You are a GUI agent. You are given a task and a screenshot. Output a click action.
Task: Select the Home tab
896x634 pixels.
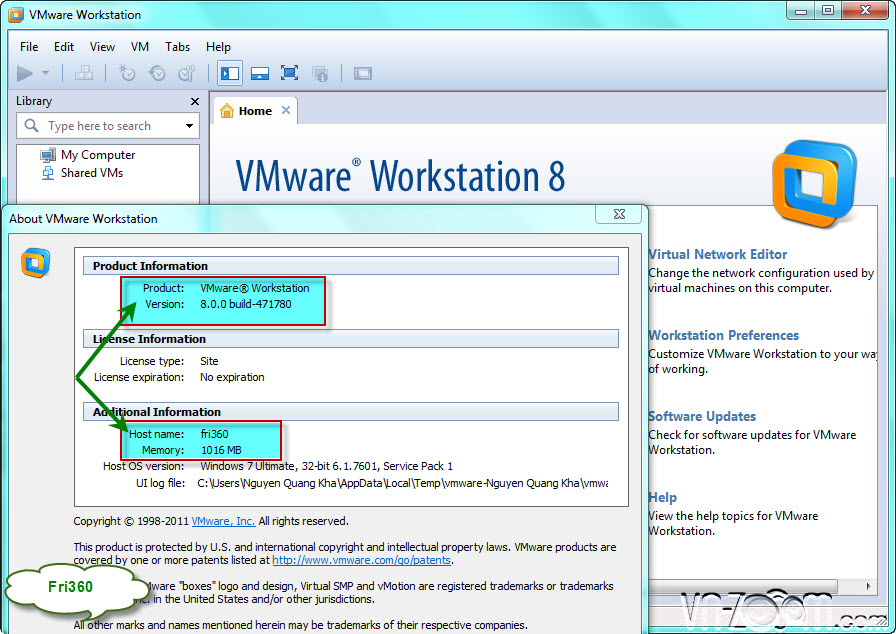click(255, 111)
